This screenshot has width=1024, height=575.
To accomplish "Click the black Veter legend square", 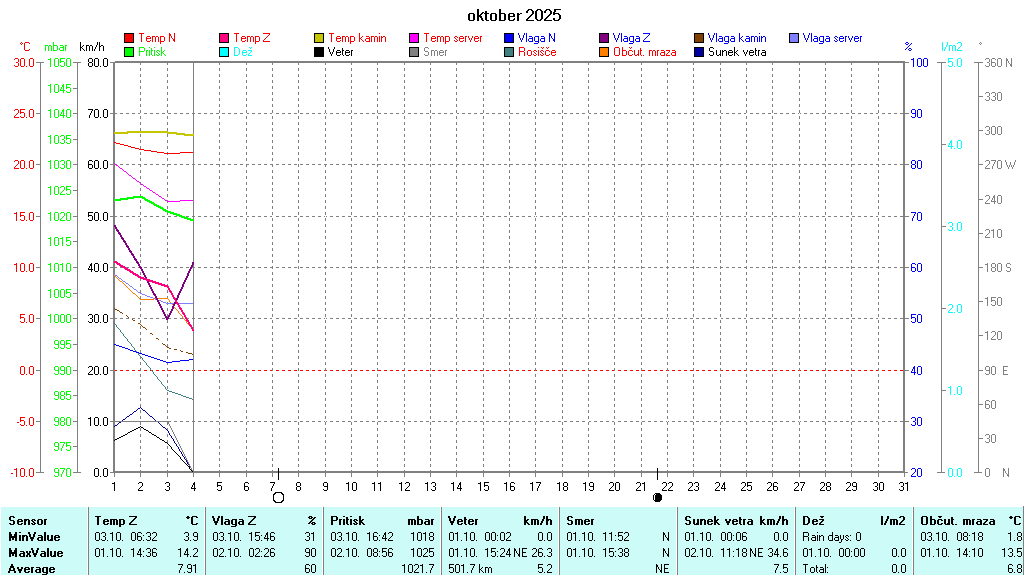I will [319, 51].
